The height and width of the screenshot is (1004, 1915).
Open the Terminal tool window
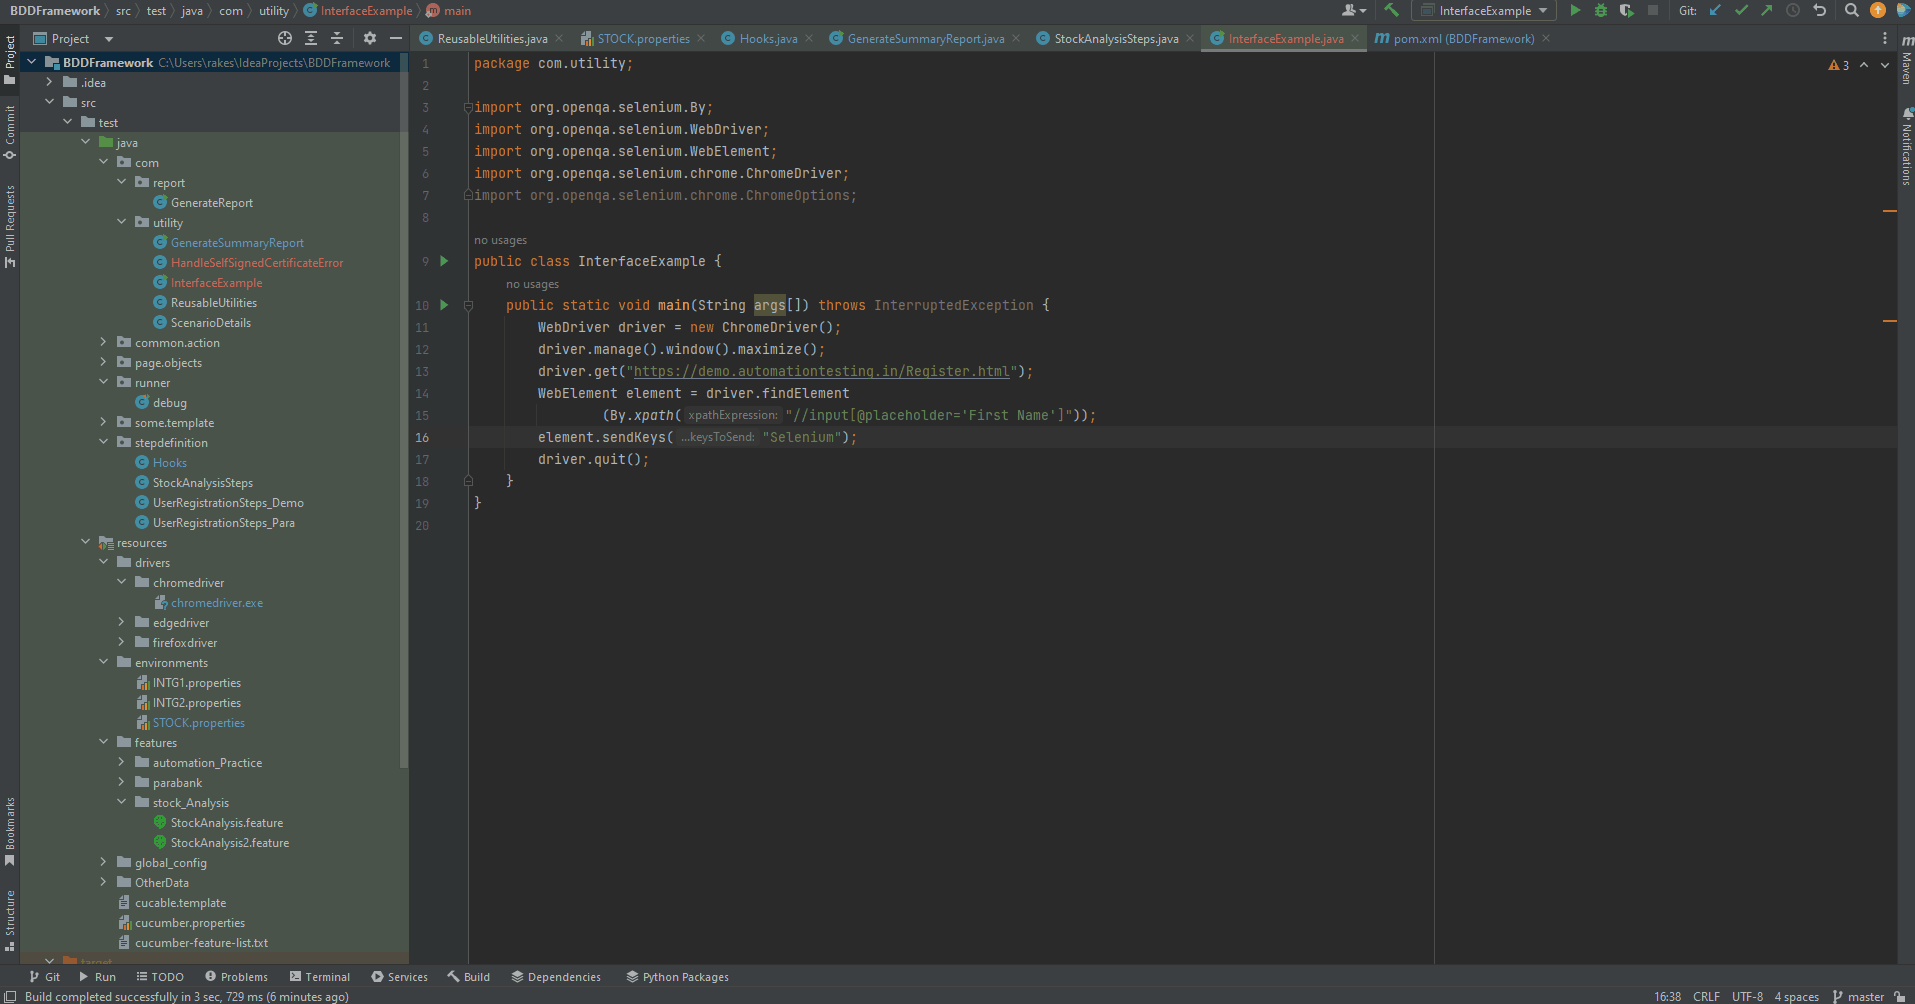[x=320, y=977]
